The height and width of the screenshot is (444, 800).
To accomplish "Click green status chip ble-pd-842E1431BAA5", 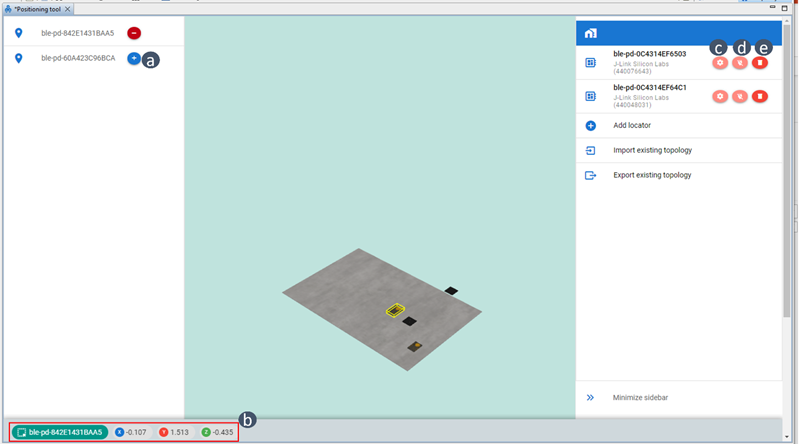I will pos(60,432).
